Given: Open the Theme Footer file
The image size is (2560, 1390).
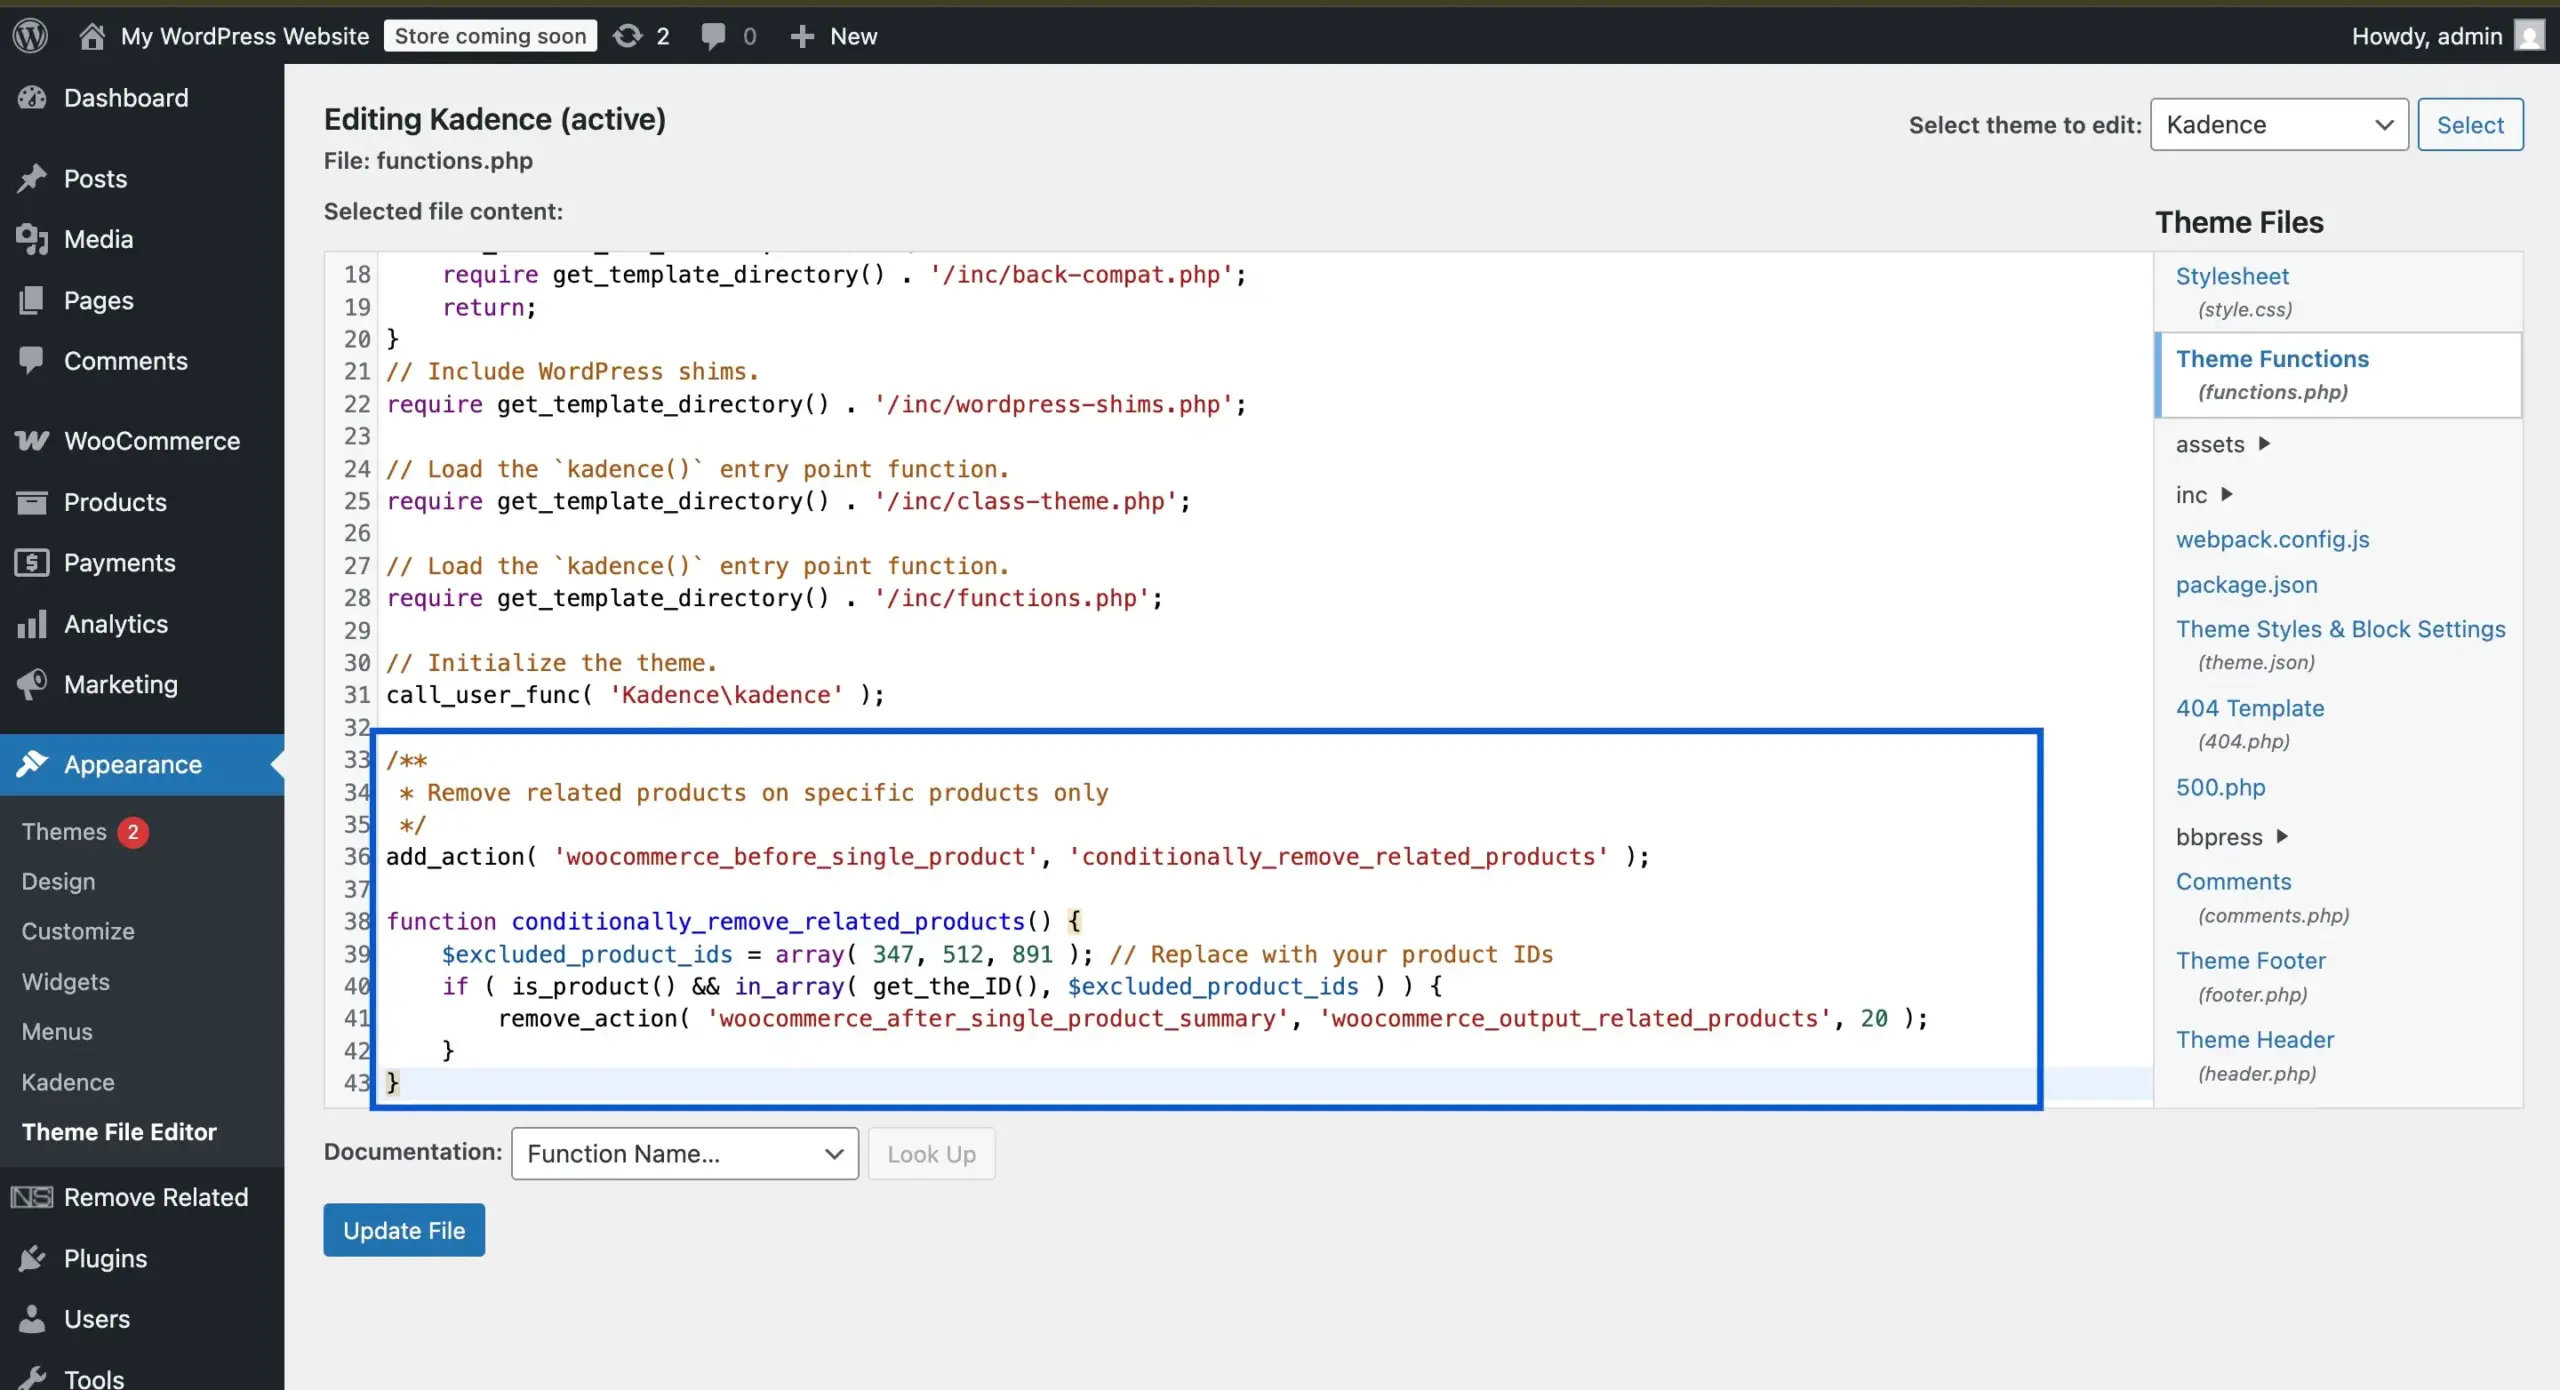Looking at the screenshot, I should 2250,960.
